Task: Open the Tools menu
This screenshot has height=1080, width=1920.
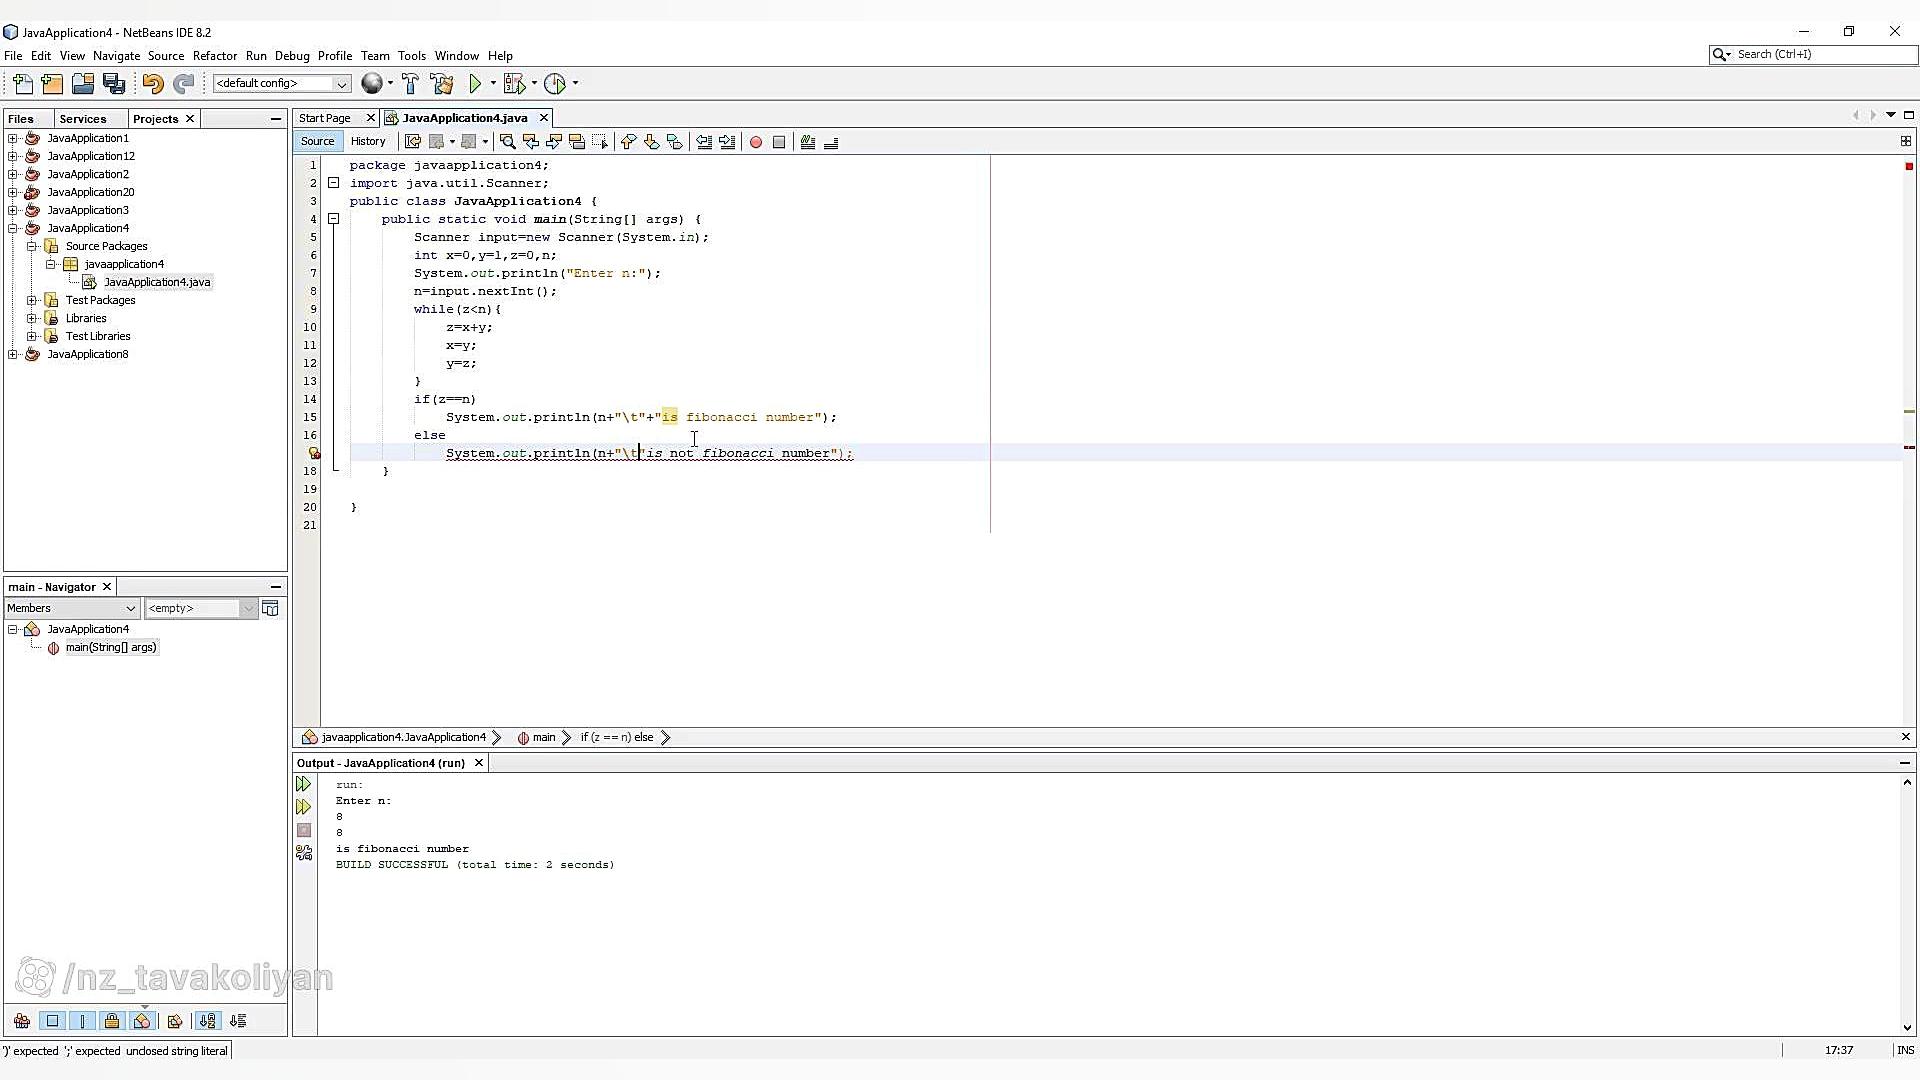Action: (412, 56)
